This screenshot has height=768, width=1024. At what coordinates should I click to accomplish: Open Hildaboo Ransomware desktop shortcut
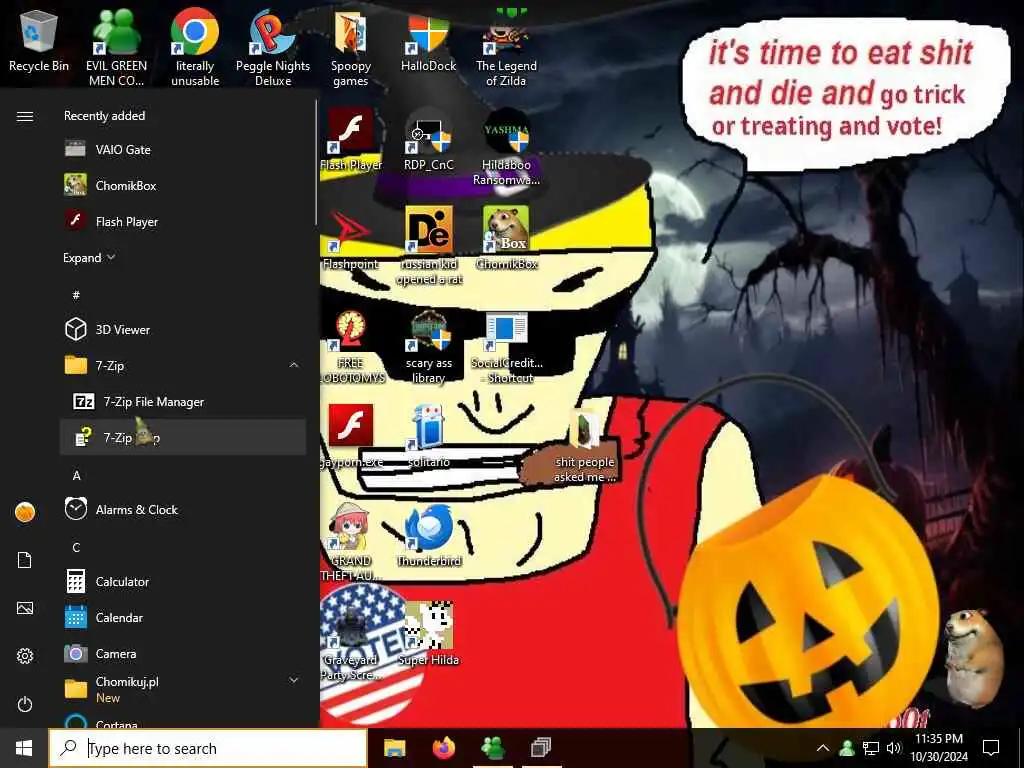[x=506, y=146]
